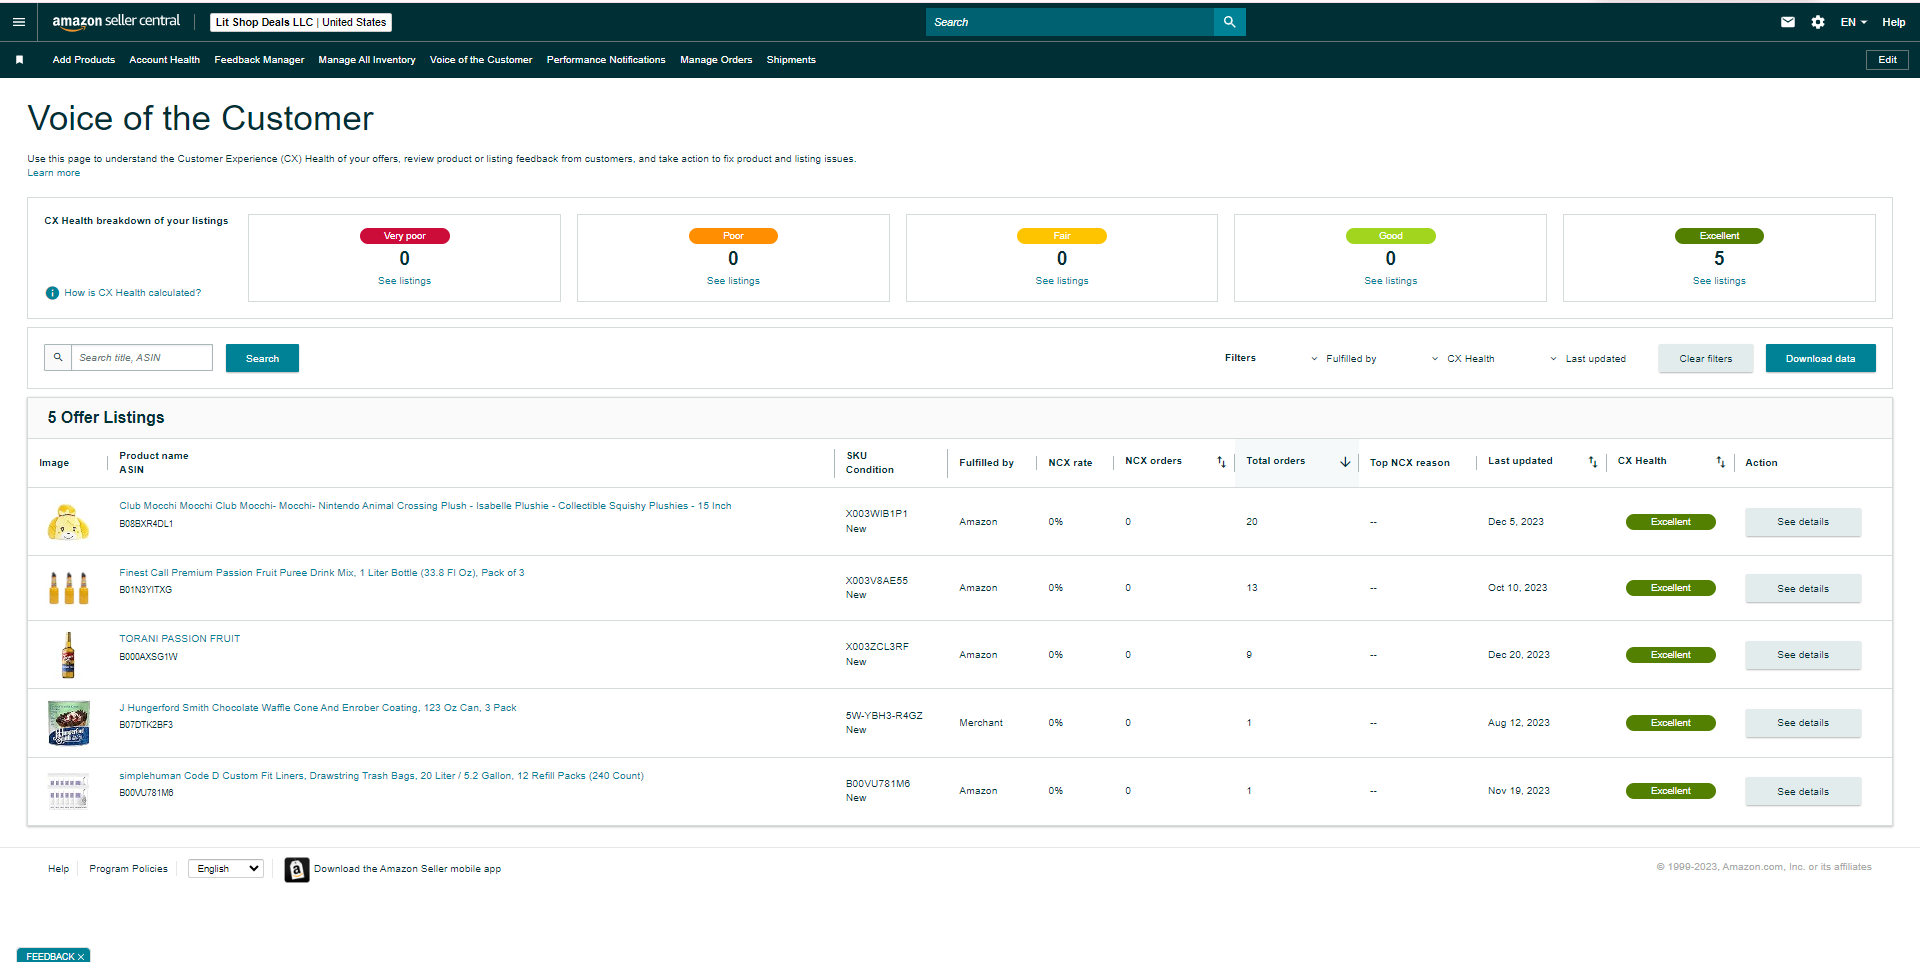Screen dimensions: 1920x962
Task: Open the Torani Passion Fruit bottle thumbnail
Action: click(x=68, y=655)
